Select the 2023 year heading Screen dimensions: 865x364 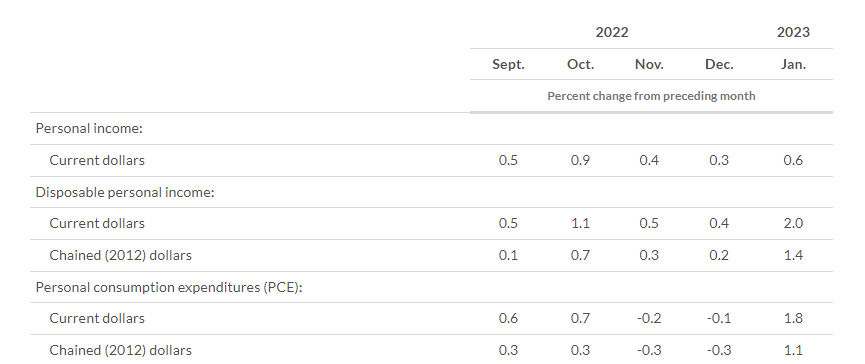793,33
